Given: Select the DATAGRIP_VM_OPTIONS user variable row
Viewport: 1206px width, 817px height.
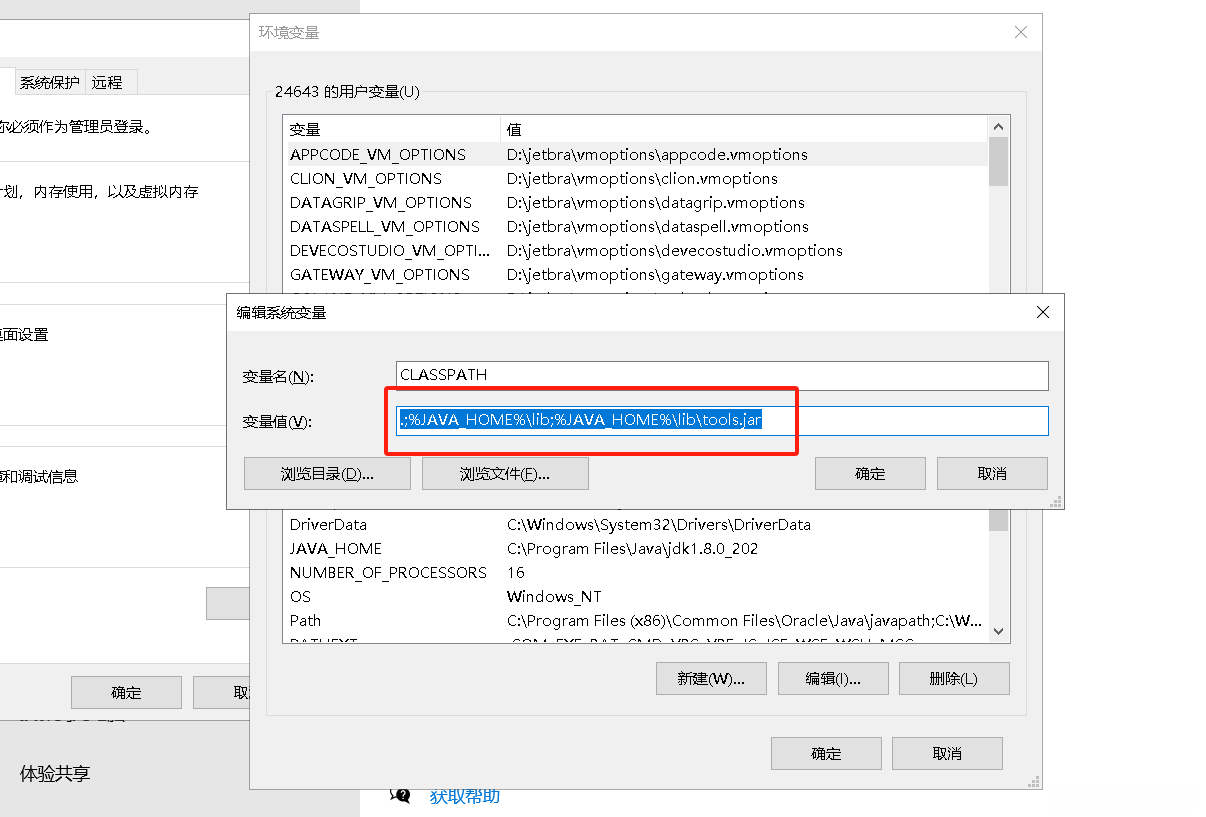Looking at the screenshot, I should 635,202.
